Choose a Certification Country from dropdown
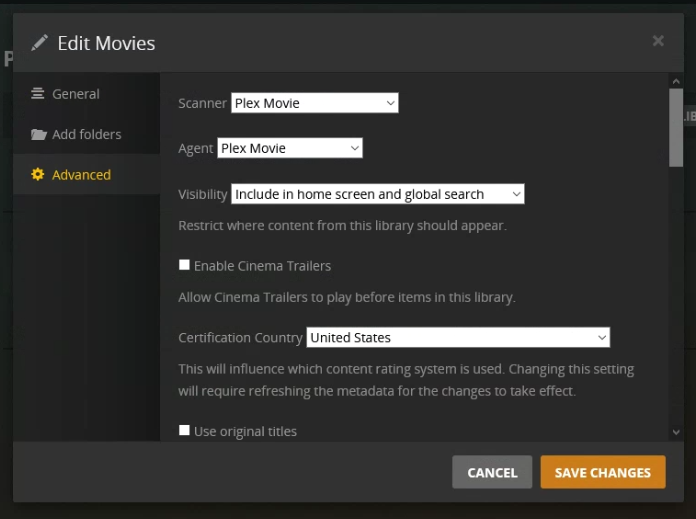The width and height of the screenshot is (696, 519). (x=458, y=337)
